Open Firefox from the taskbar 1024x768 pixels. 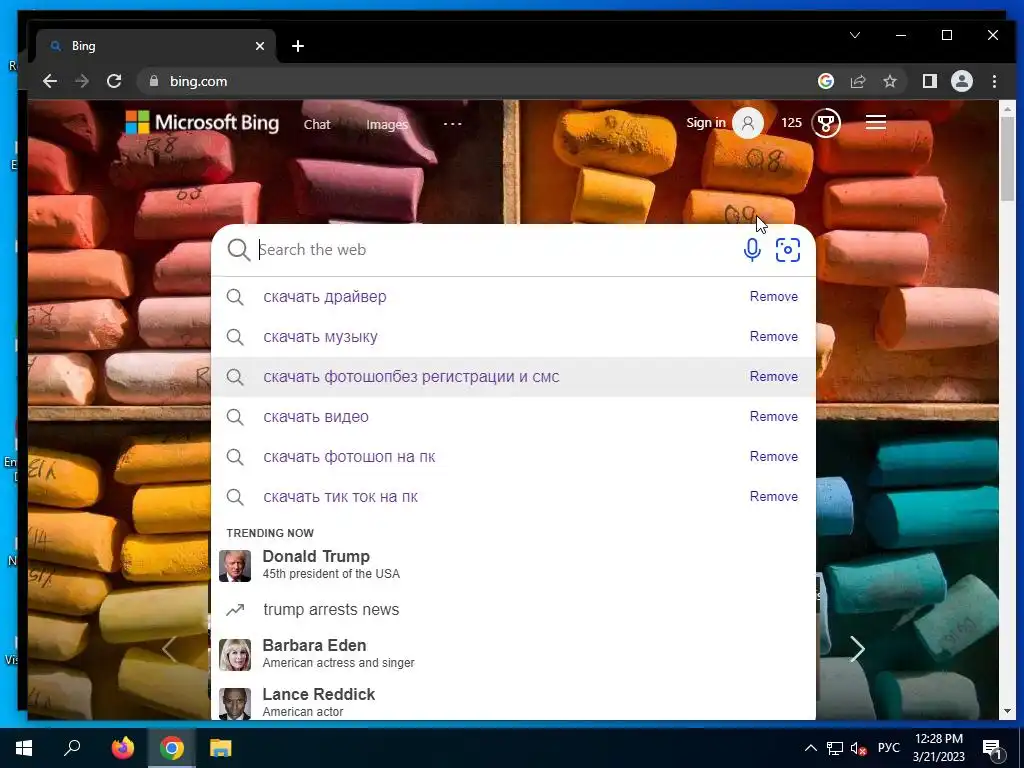[x=122, y=748]
